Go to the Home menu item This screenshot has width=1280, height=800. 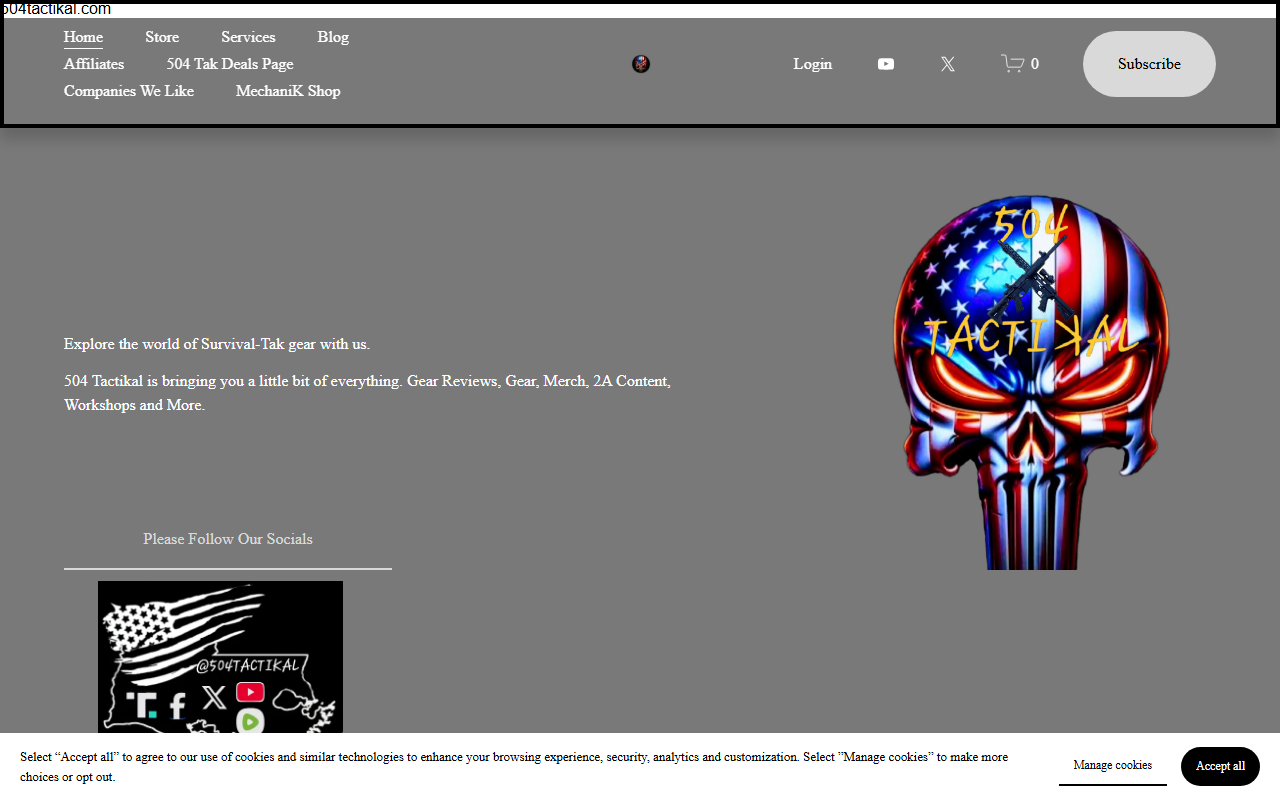[x=83, y=37]
